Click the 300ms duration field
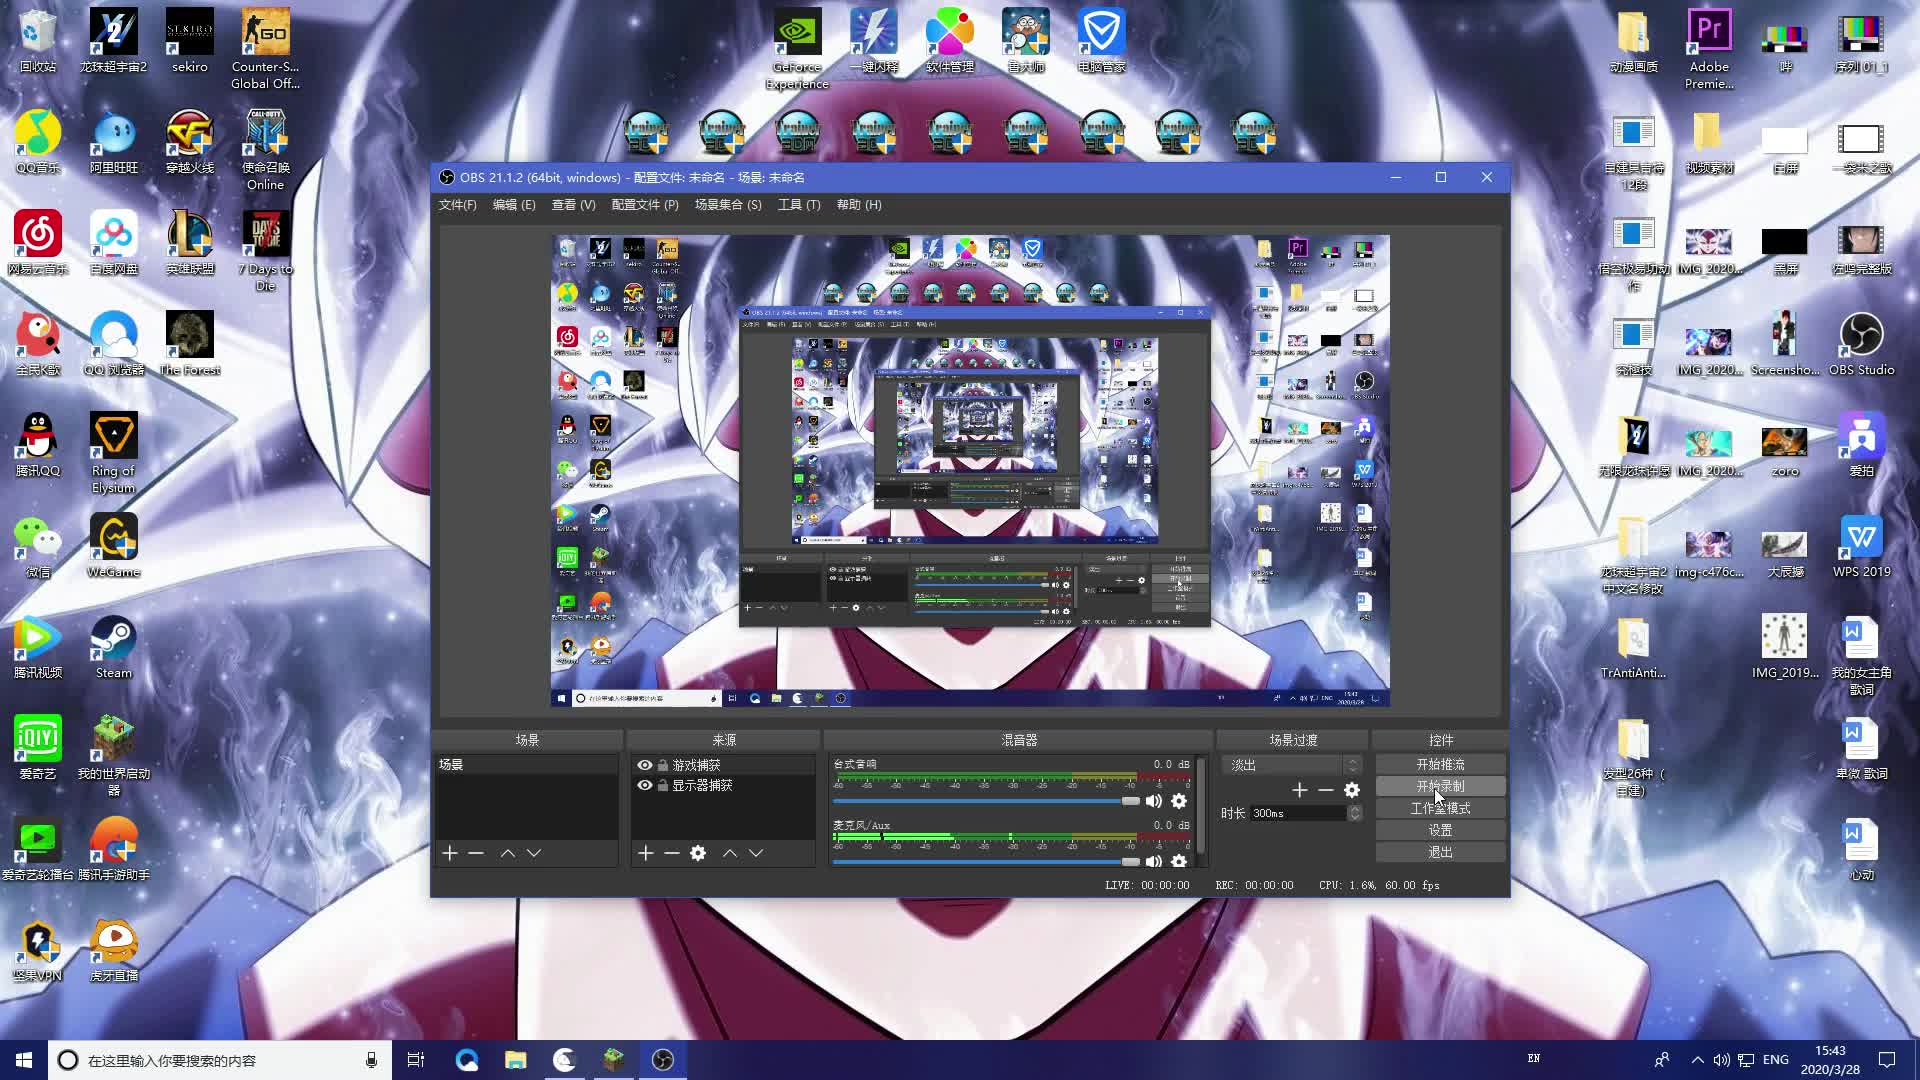The image size is (1920, 1080). click(1298, 813)
